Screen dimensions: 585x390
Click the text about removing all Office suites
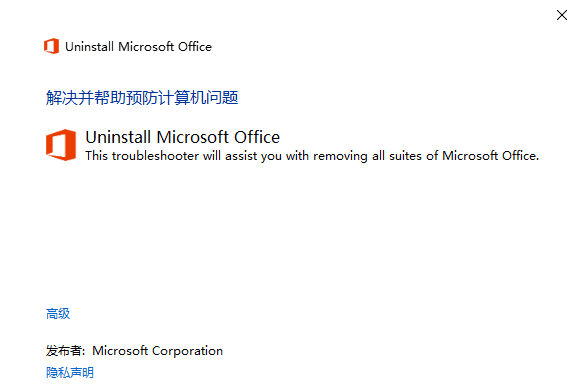(x=312, y=156)
